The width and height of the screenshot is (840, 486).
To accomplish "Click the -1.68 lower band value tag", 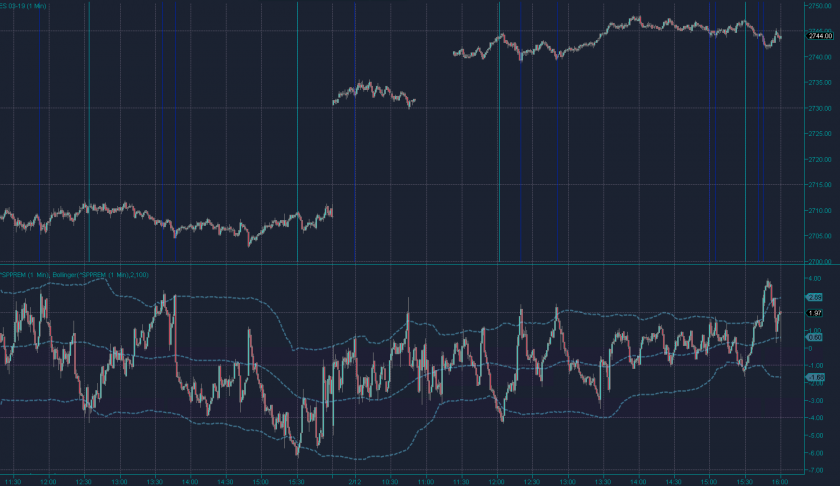I will tap(814, 377).
